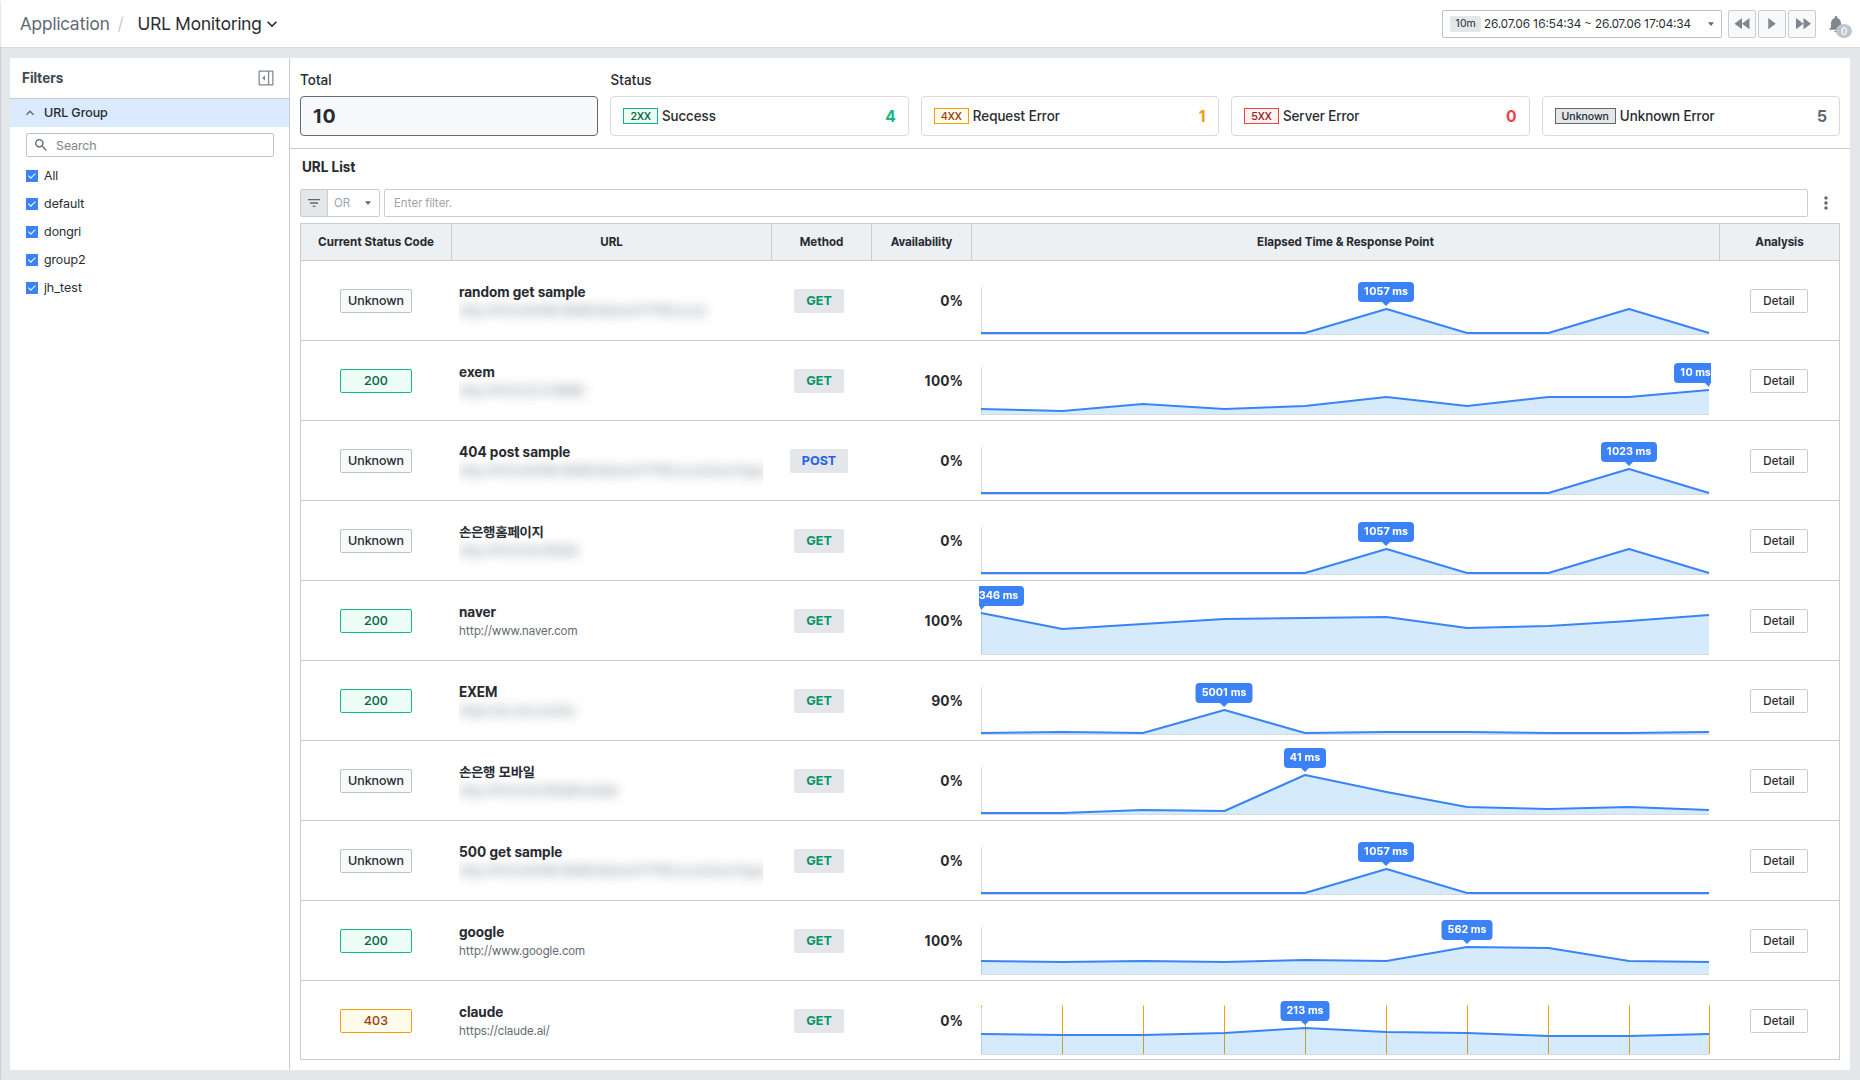Click the 90% availability value
1860x1080 pixels.
(947, 701)
